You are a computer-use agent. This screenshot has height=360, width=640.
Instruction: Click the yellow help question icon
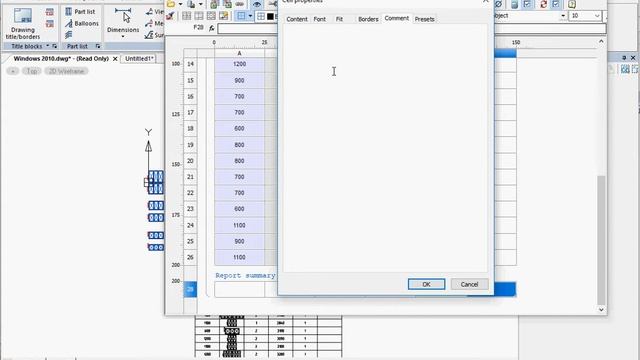coord(572,4)
